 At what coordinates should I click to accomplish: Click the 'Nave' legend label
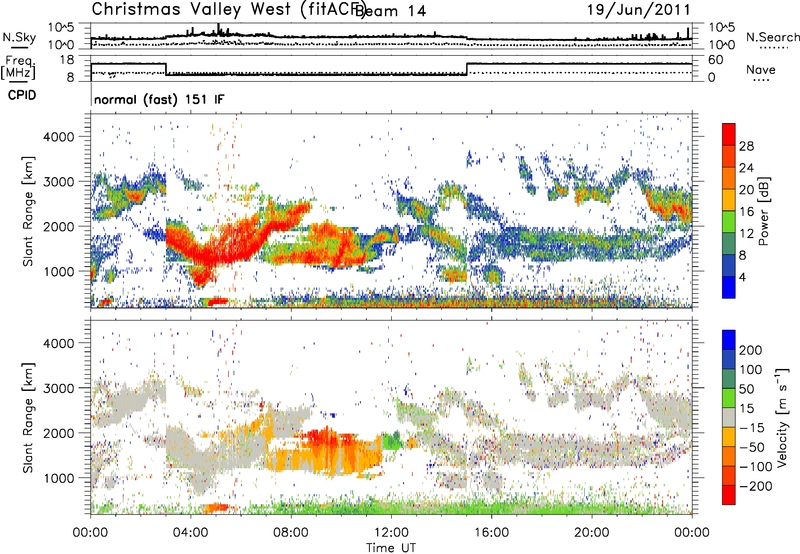click(761, 69)
